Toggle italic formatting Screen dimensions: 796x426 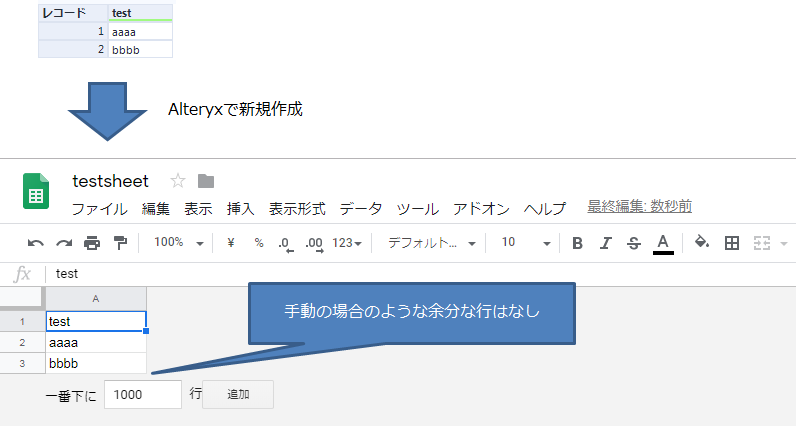point(605,243)
